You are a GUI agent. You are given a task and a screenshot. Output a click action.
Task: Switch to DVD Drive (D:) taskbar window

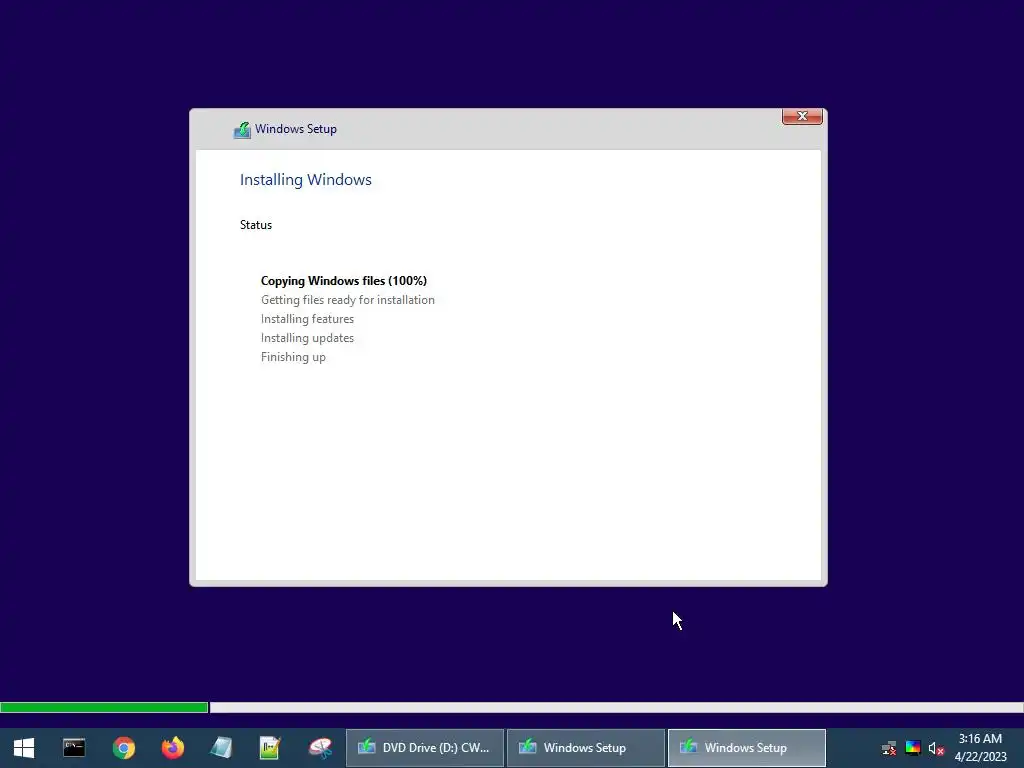(x=424, y=748)
